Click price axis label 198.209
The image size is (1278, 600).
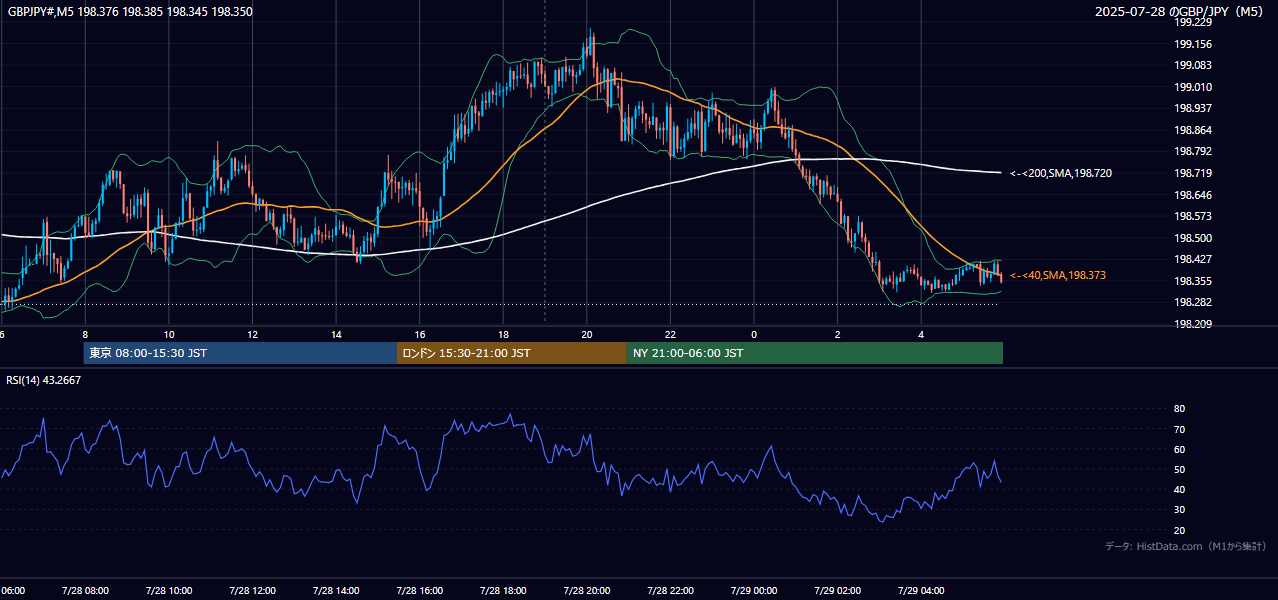tap(1193, 324)
